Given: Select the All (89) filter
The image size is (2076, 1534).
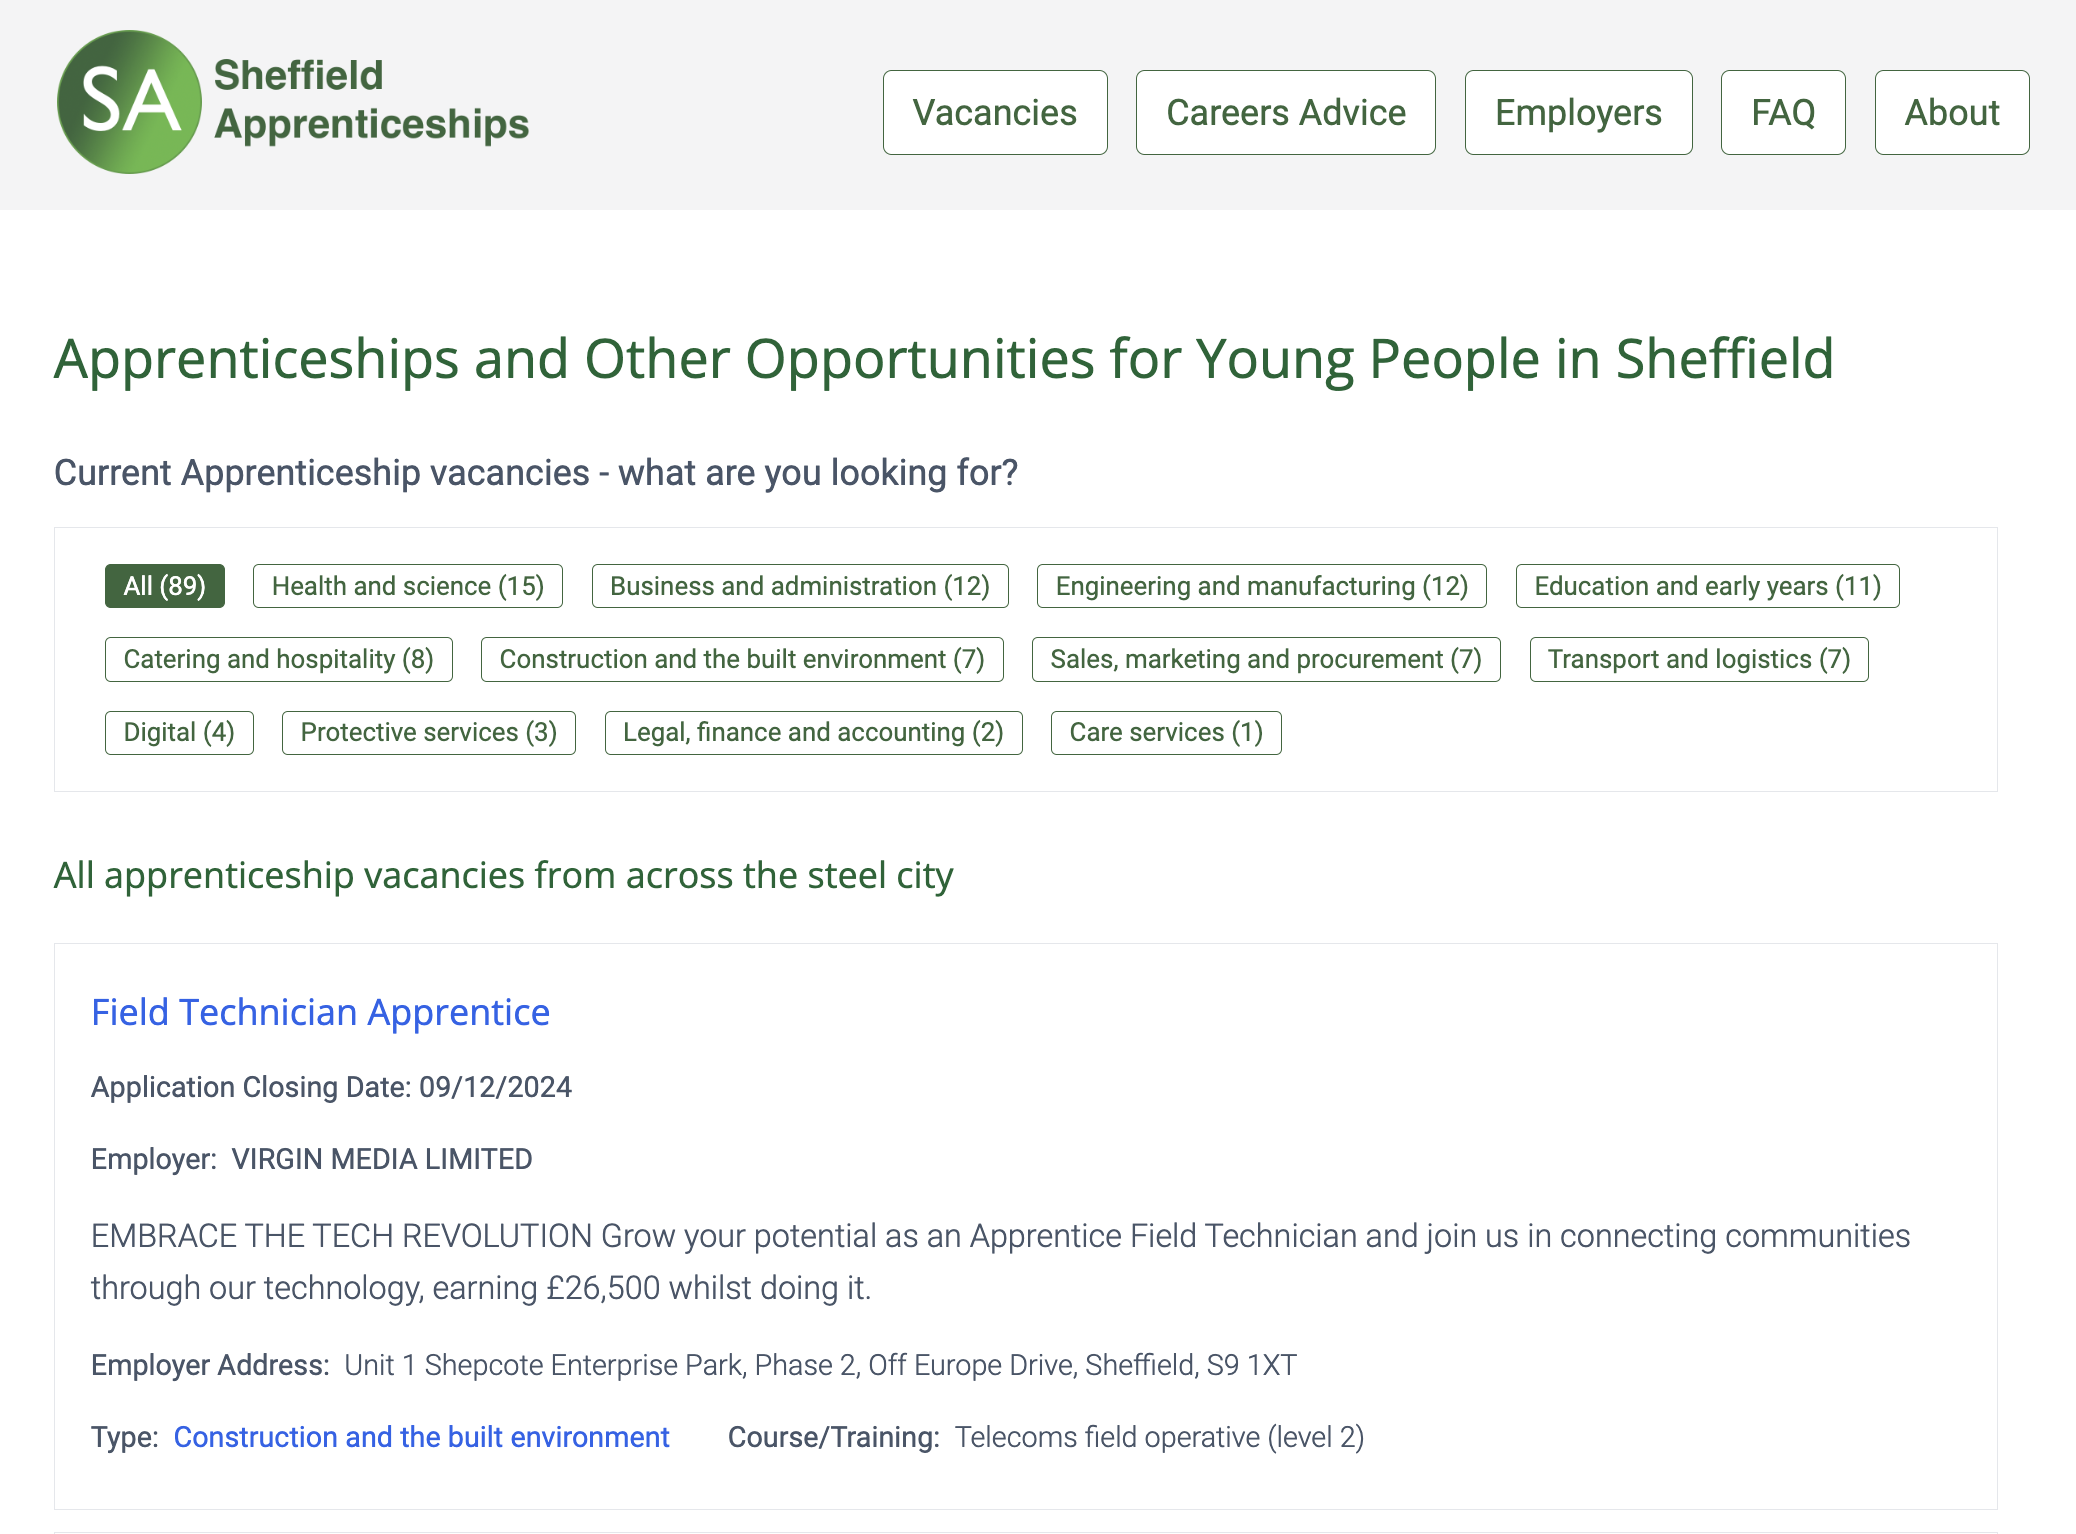Looking at the screenshot, I should click(x=165, y=586).
